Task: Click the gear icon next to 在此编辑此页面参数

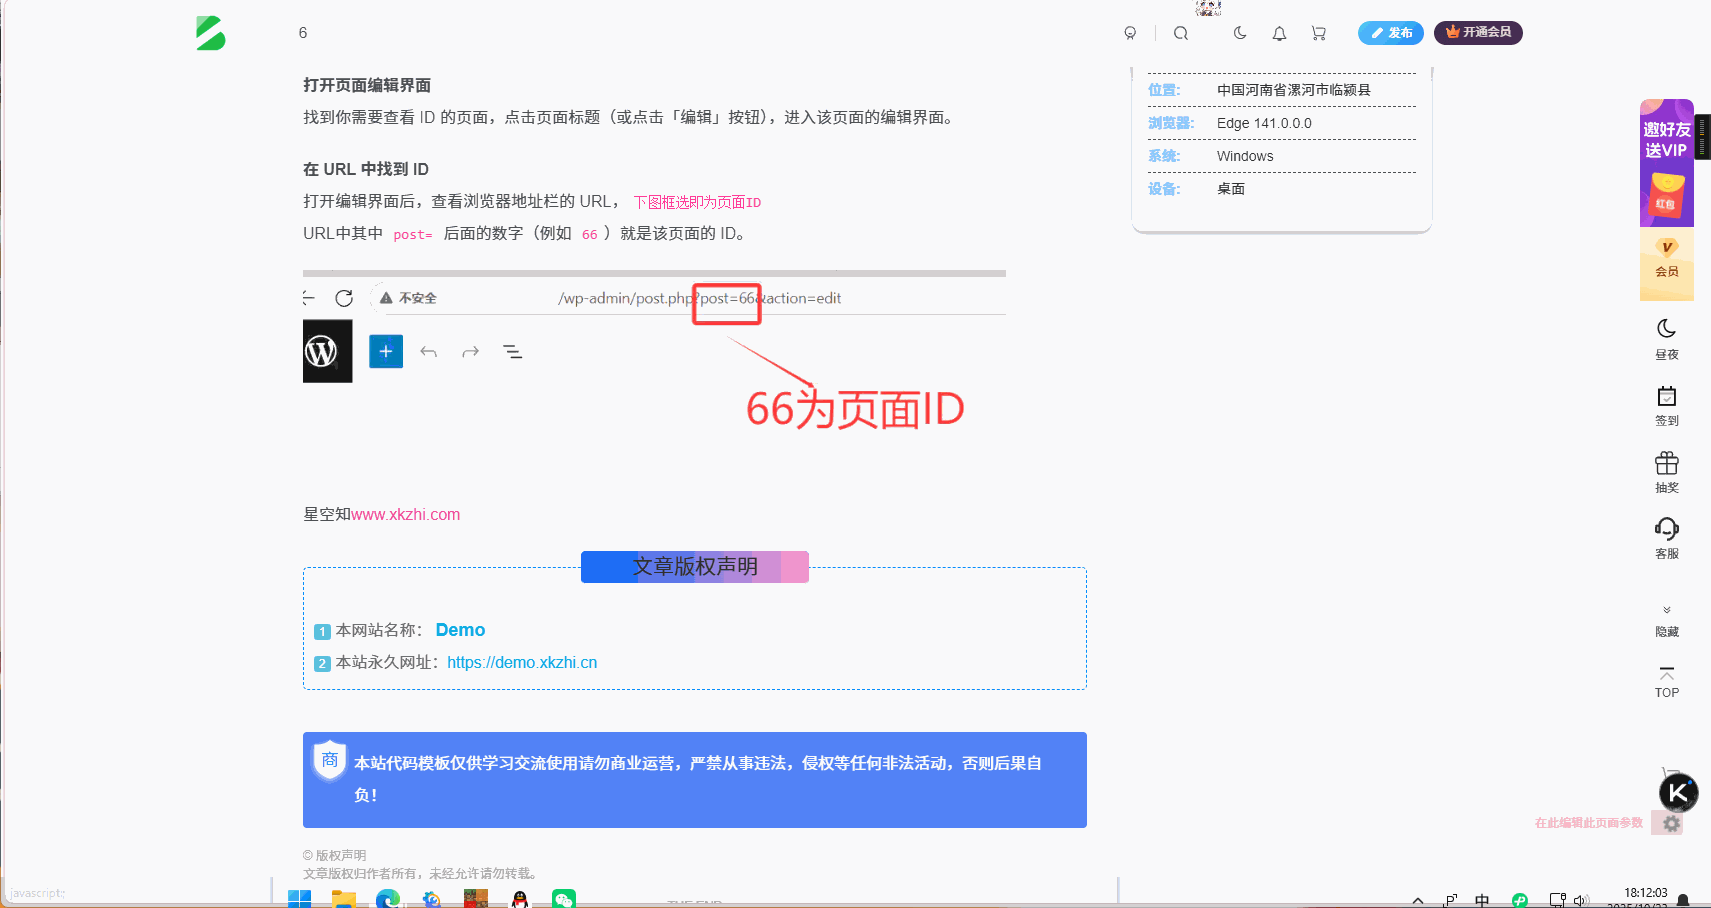Action: coord(1671,823)
